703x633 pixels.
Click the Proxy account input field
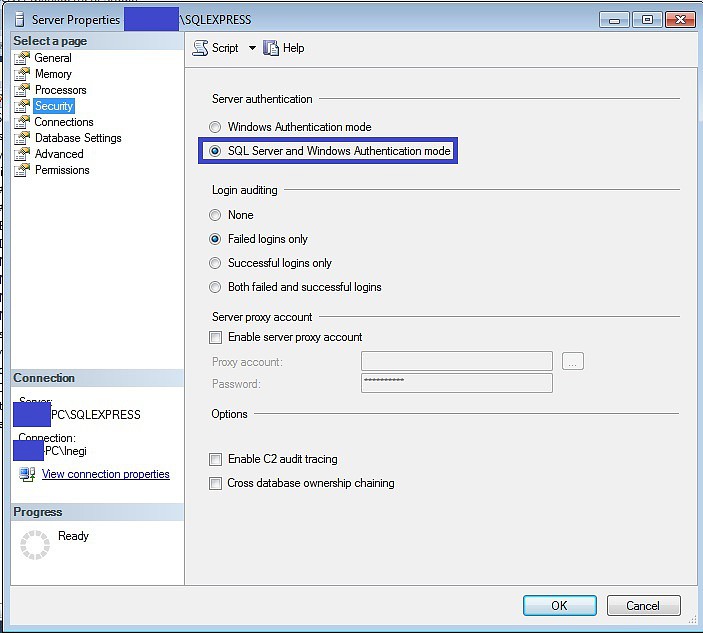coord(457,361)
